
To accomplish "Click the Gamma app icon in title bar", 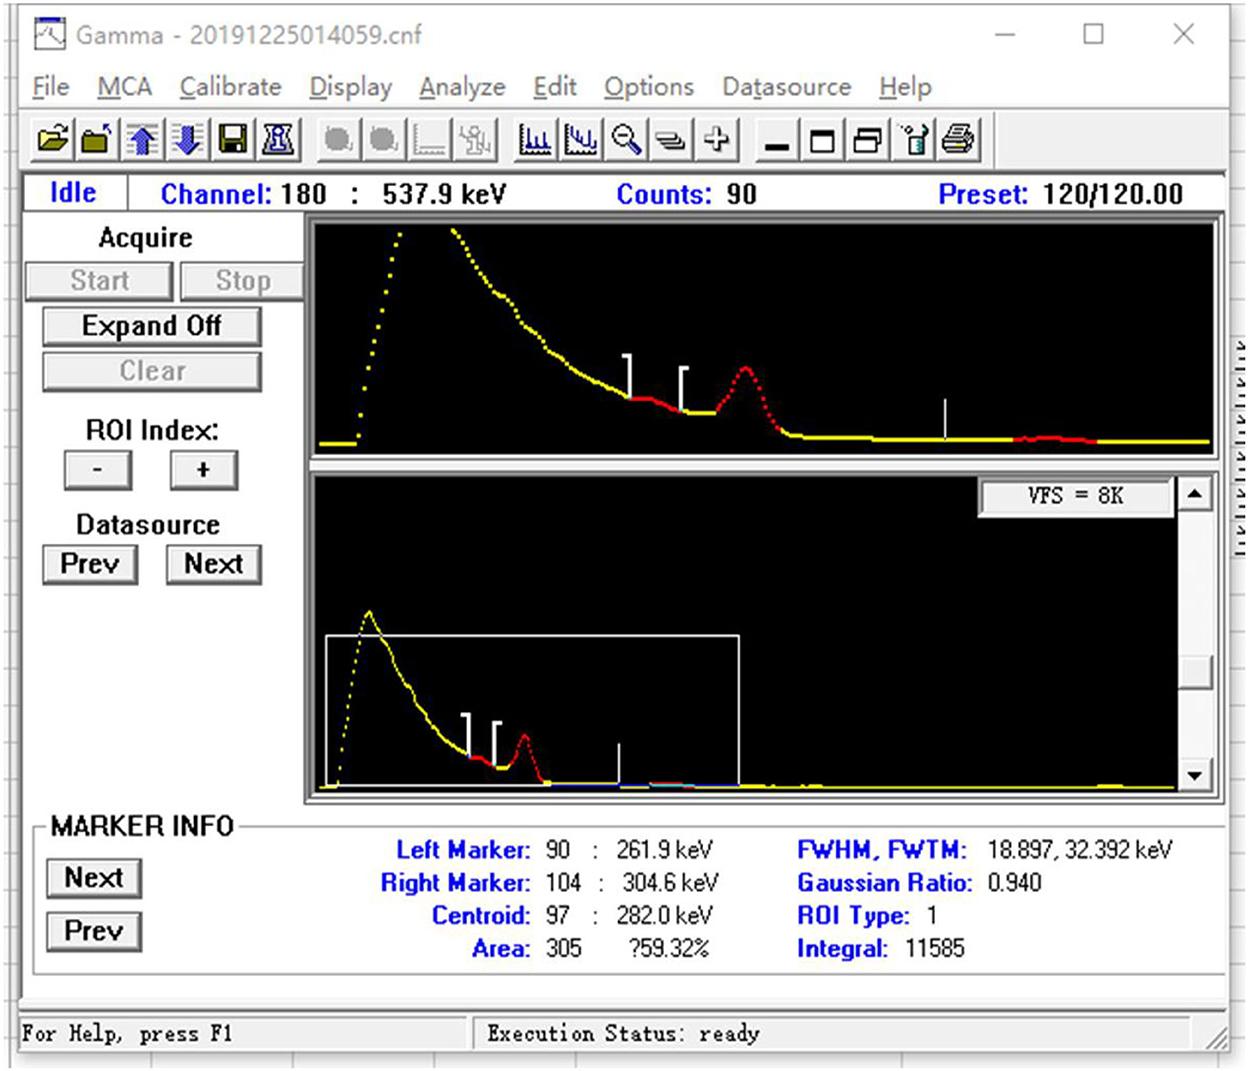I will [x=50, y=35].
